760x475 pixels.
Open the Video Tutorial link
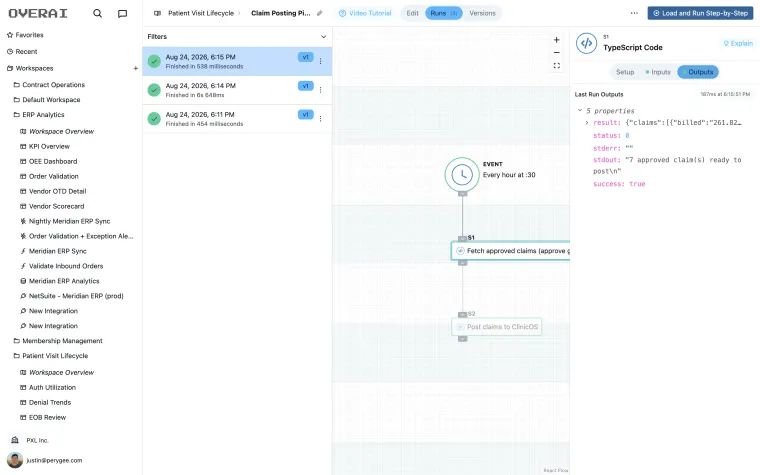point(365,13)
